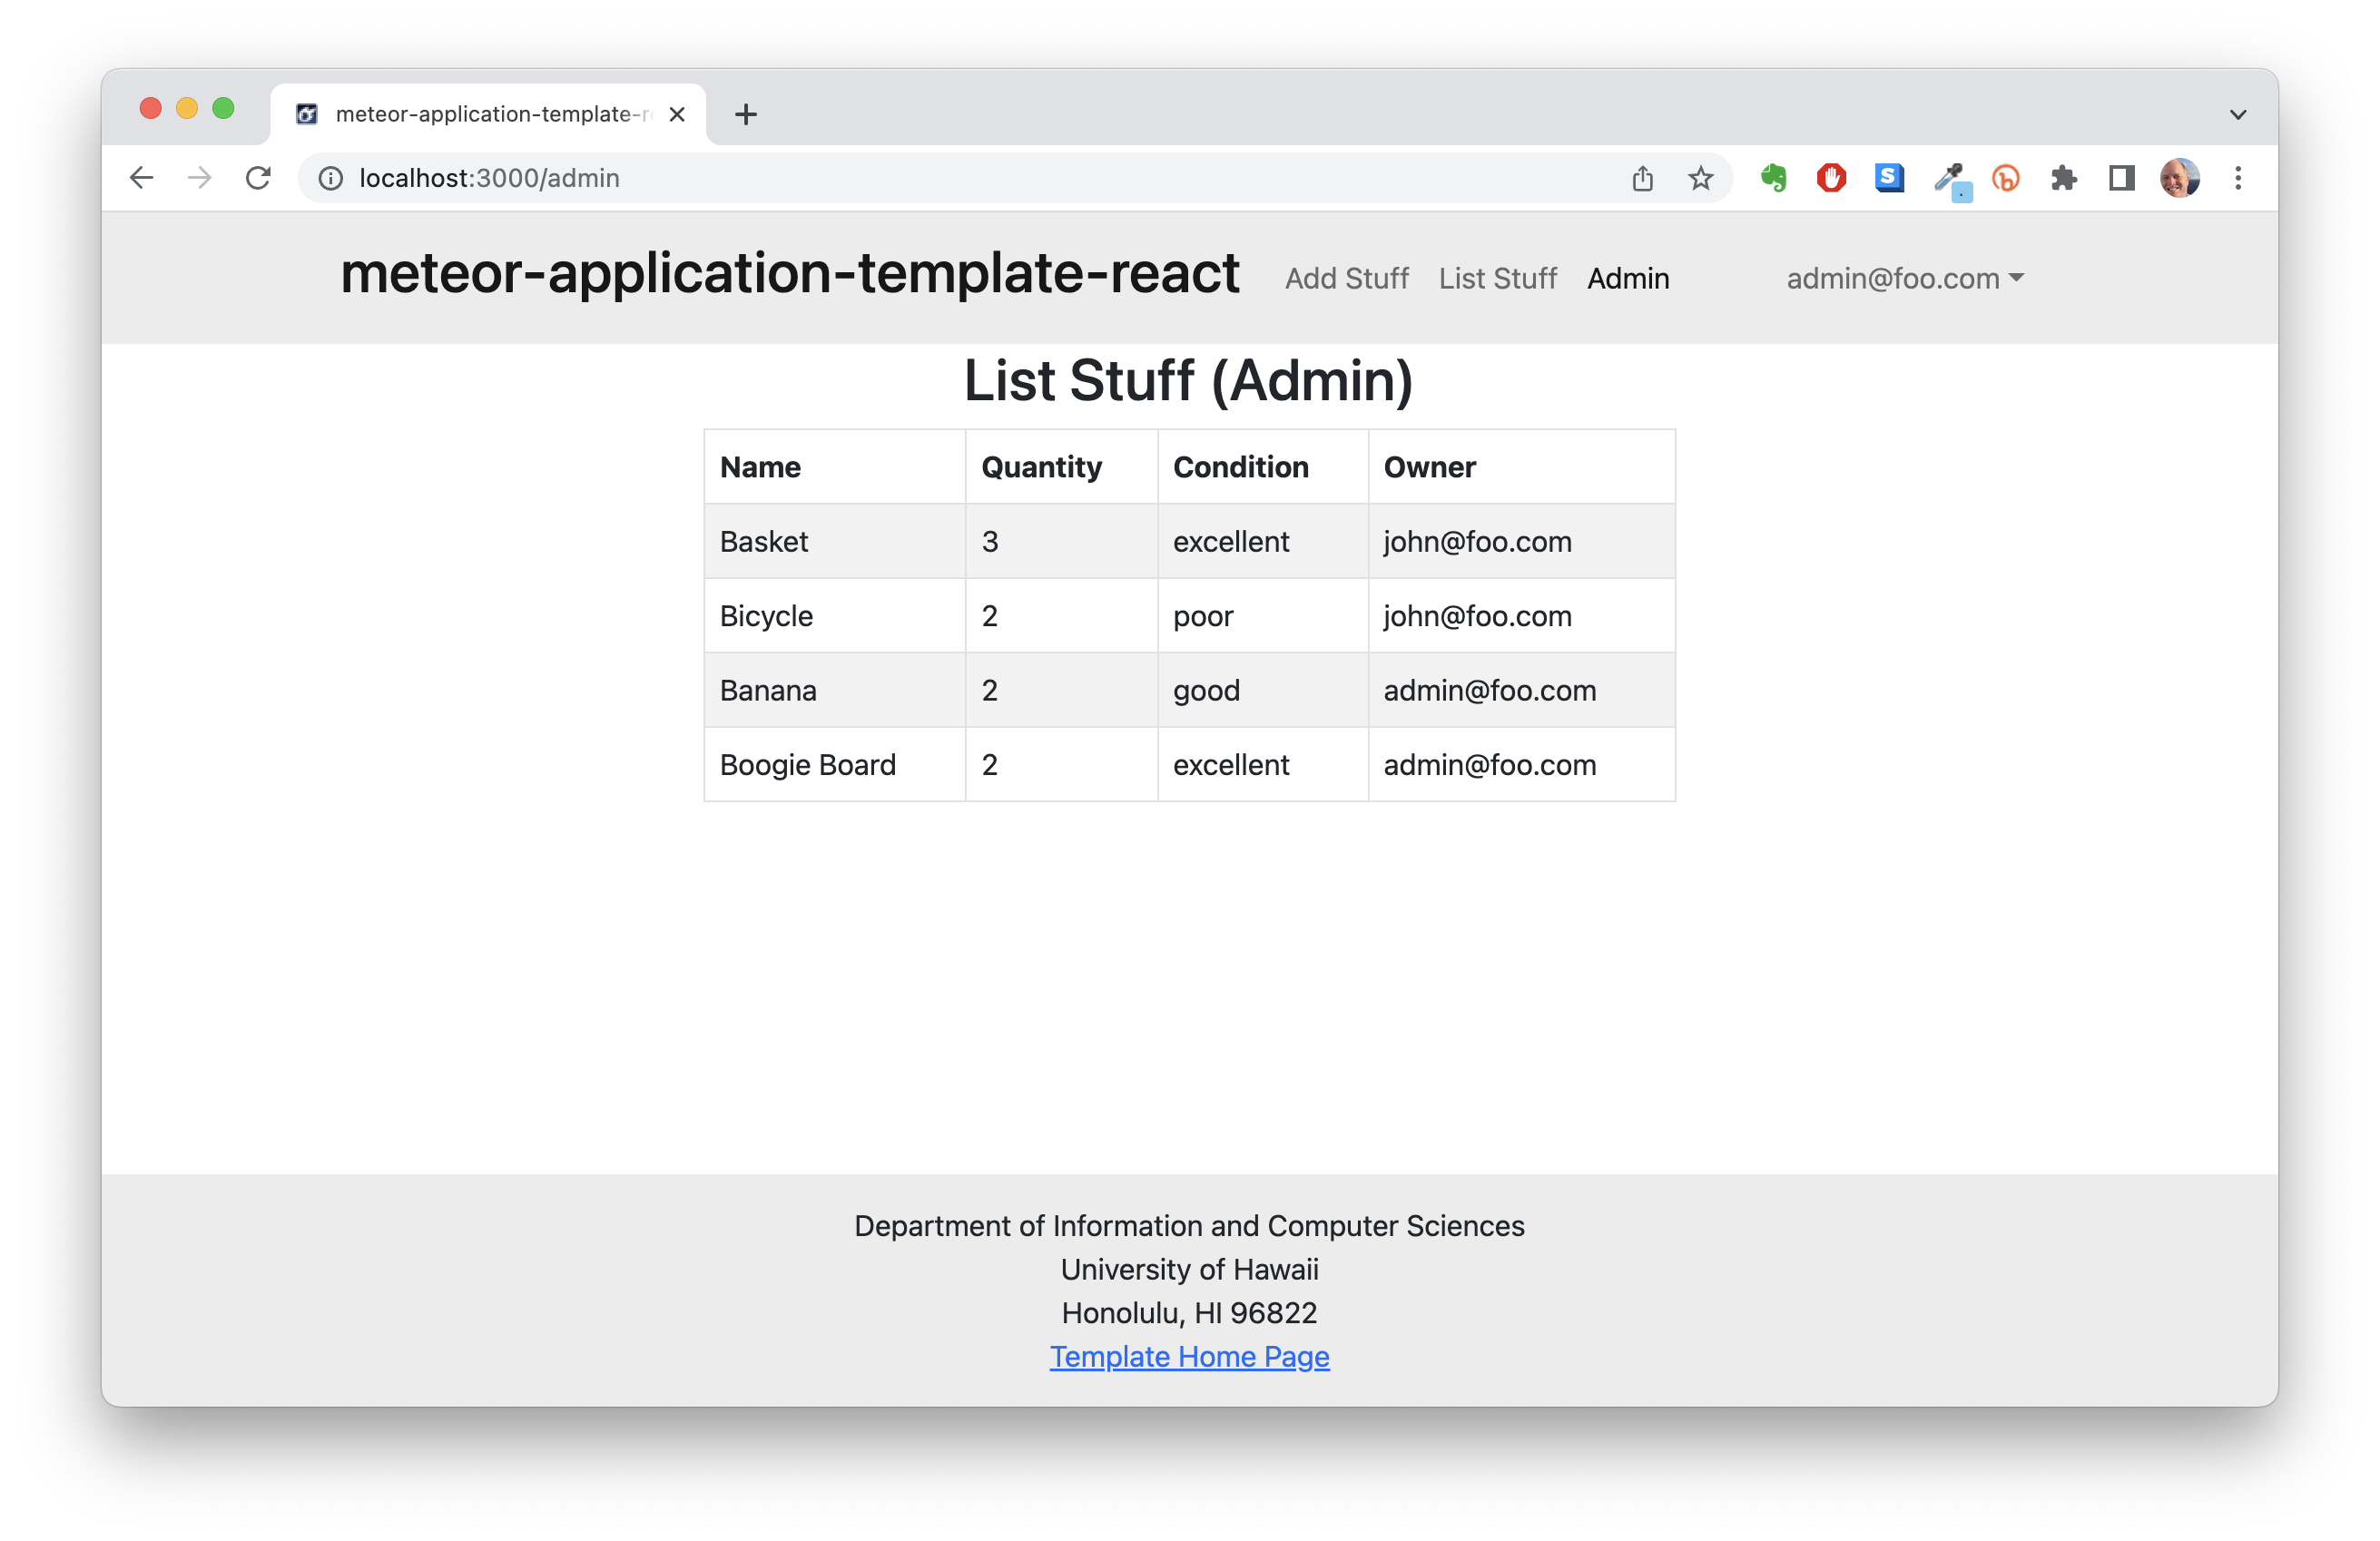Expand the admin@foo.com account dropdown
This screenshot has width=2380, height=1541.
[1904, 278]
